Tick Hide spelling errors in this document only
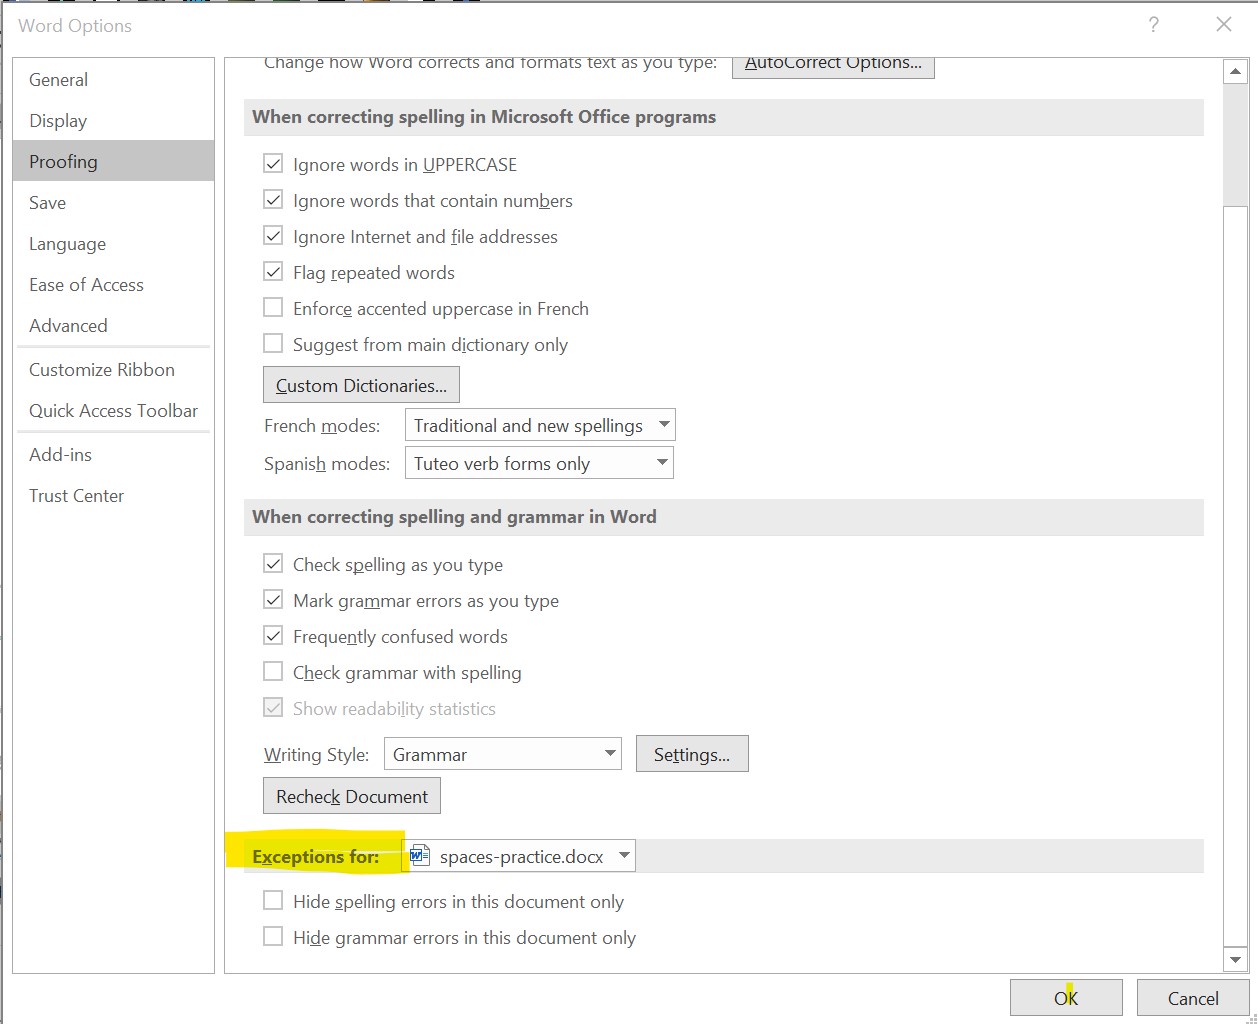 coord(273,901)
